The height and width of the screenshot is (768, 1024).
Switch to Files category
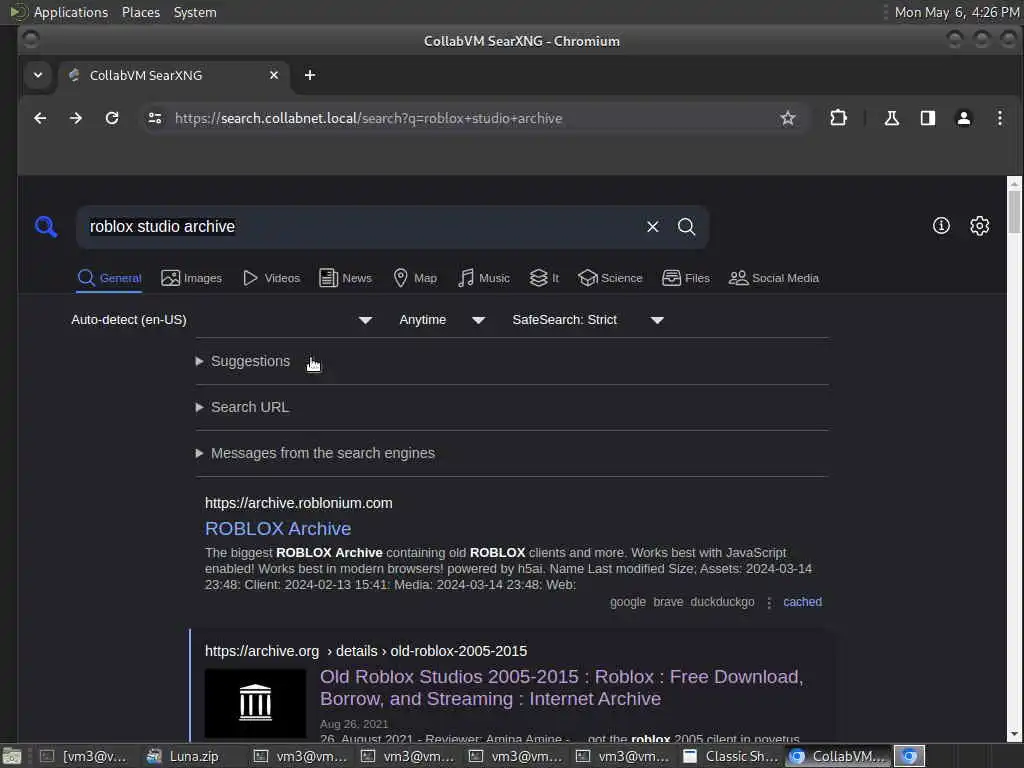pos(685,278)
